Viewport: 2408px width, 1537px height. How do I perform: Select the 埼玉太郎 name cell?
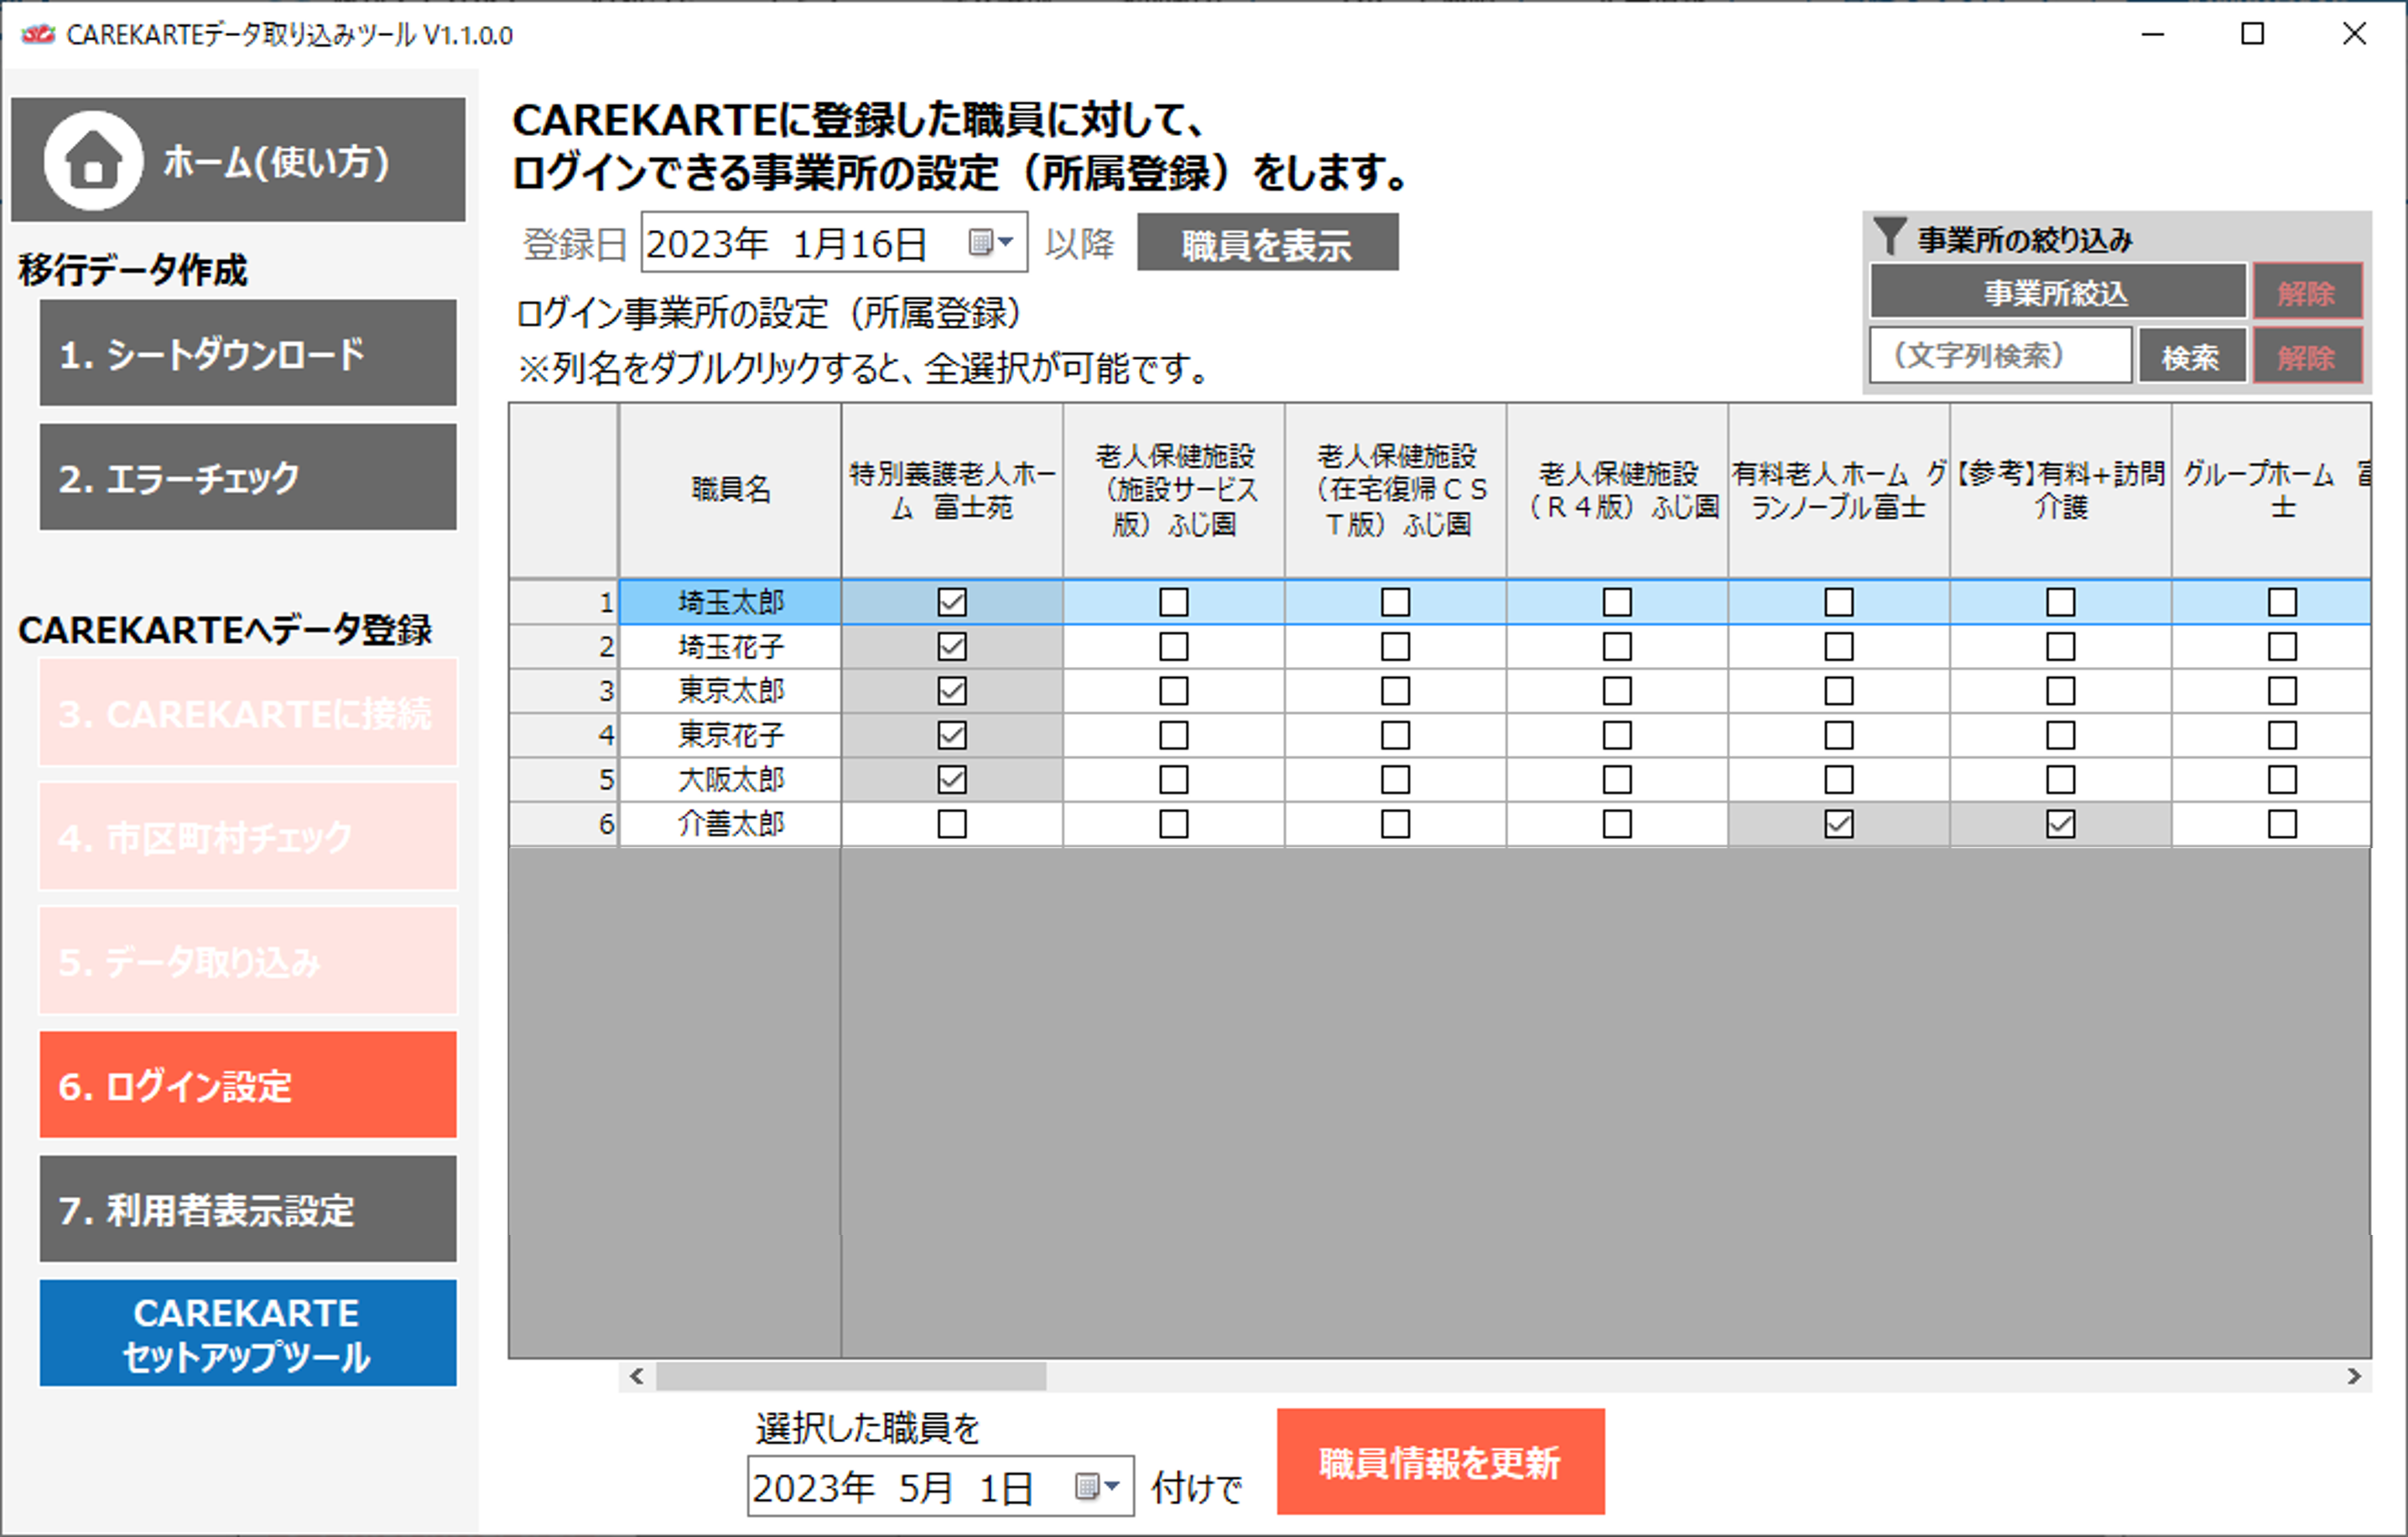point(730,602)
